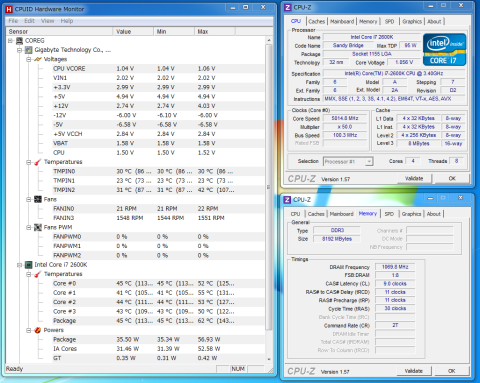Collapse the Intel Core i7 2600K node
Viewport: 480px width, 383px height.
tap(19, 265)
